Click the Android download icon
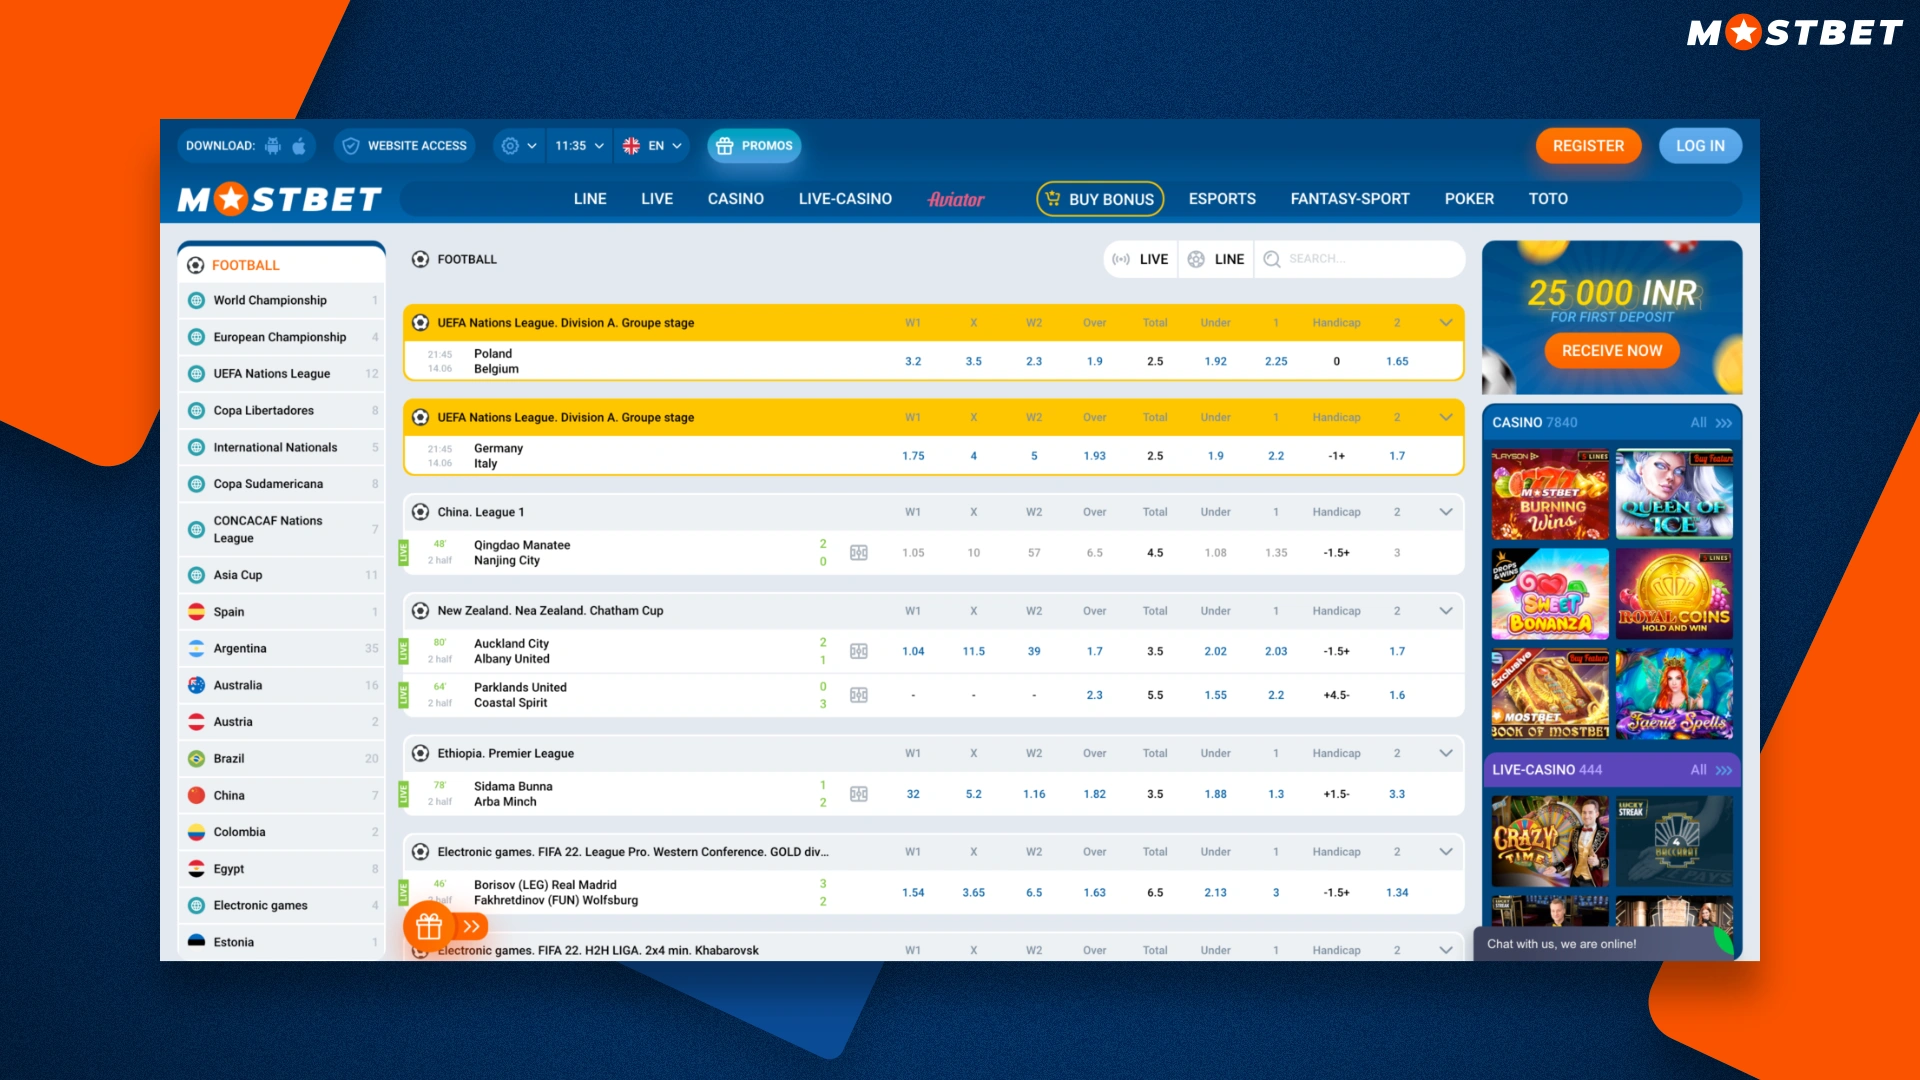 click(273, 145)
